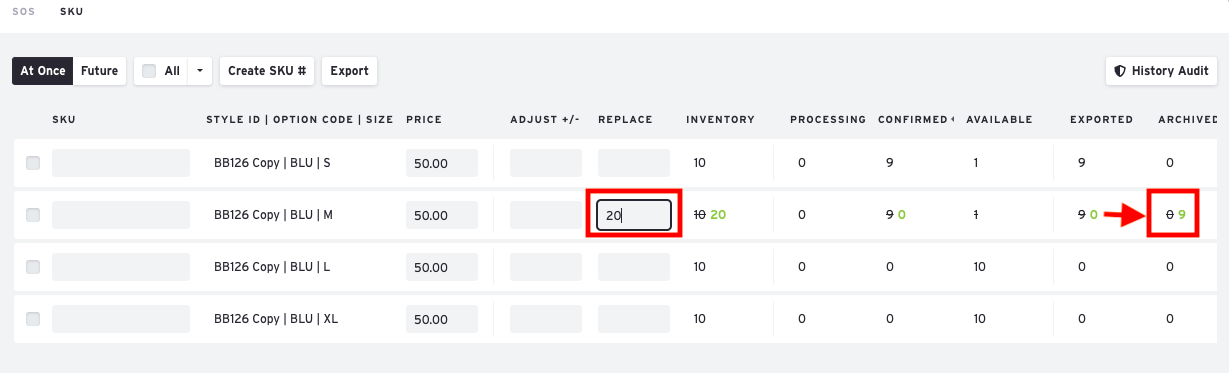The width and height of the screenshot is (1229, 384).
Task: Select checkbox for BLU | M row
Action: tap(33, 215)
